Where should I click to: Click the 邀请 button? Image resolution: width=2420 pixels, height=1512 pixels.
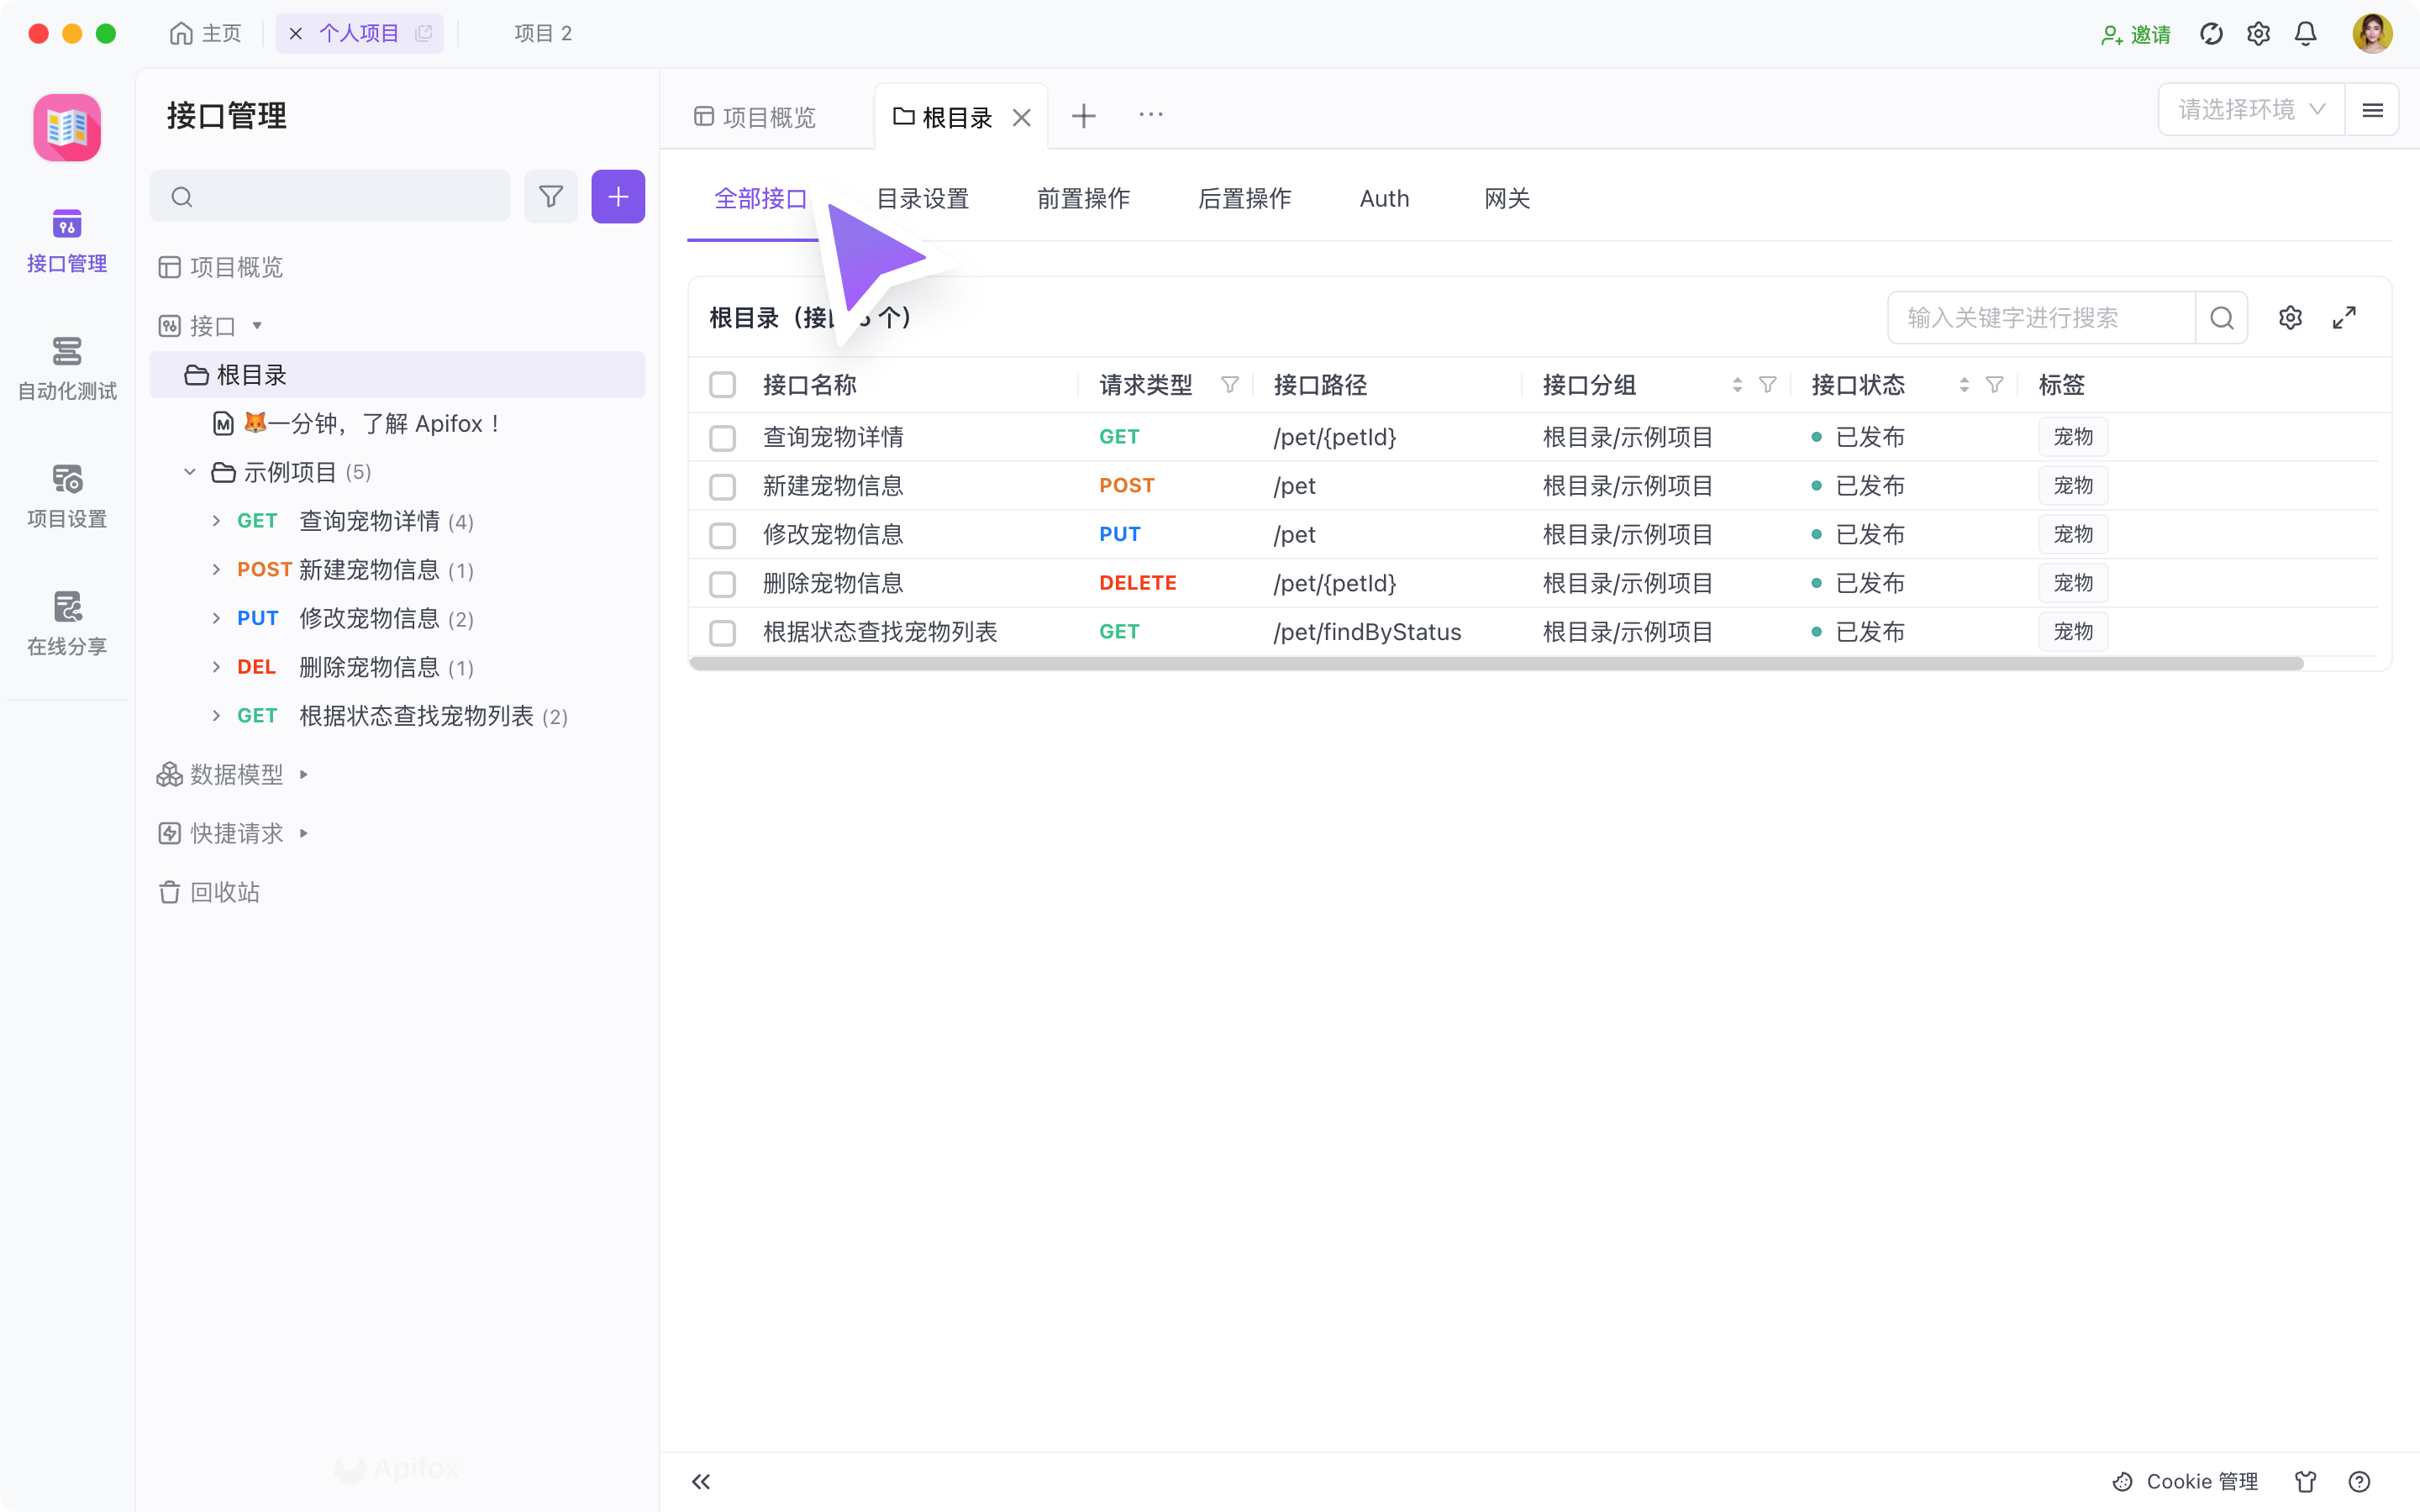[x=2135, y=33]
